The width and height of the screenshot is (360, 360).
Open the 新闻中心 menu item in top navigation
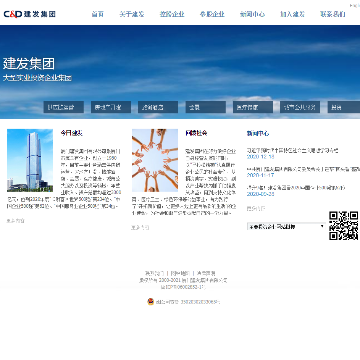pyautogui.click(x=252, y=14)
